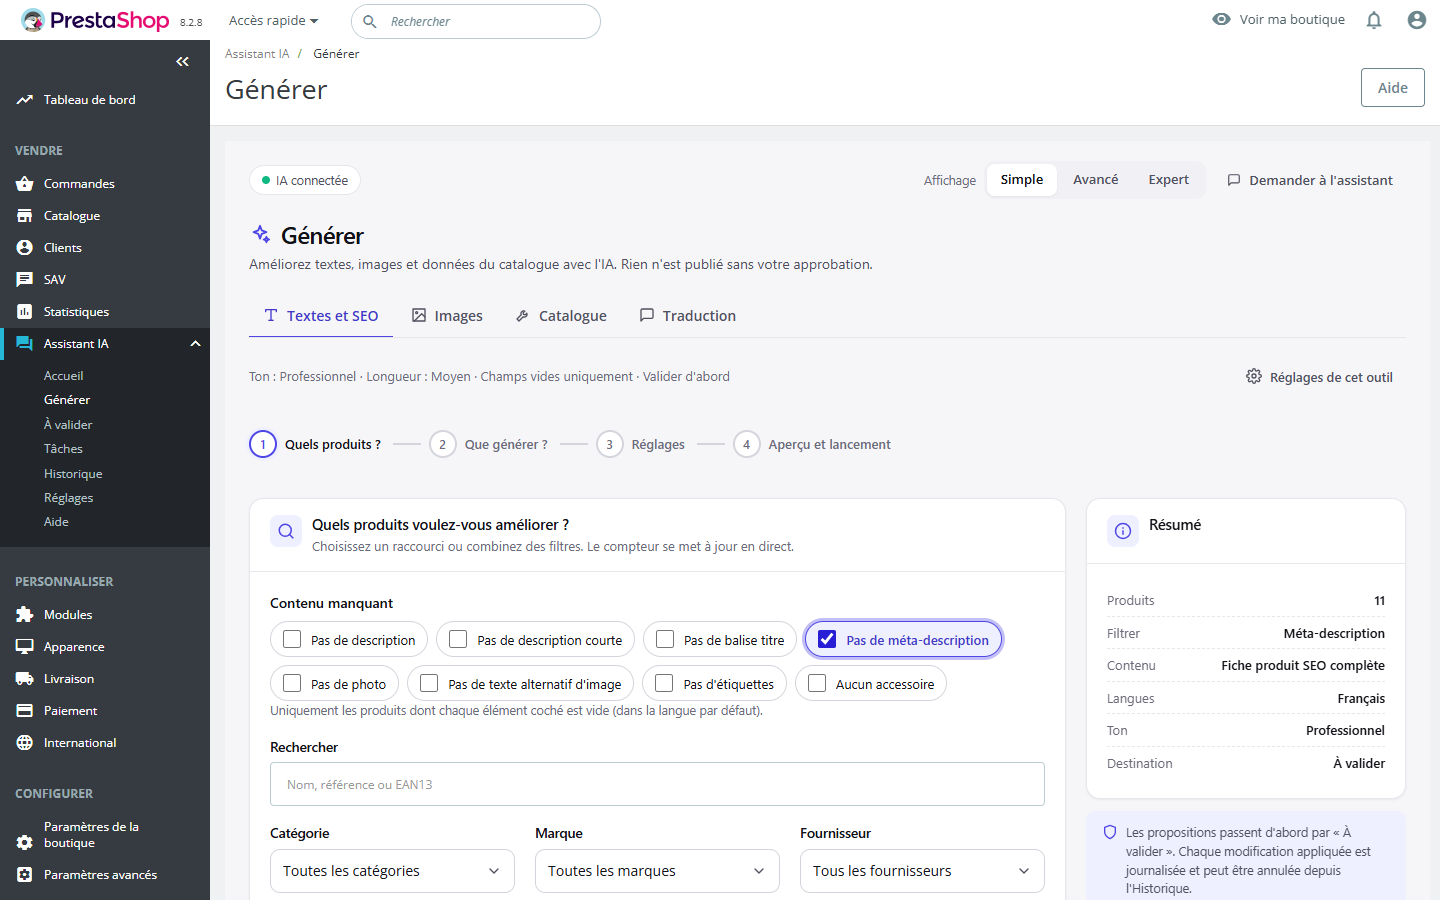Open the Accès rapide dropdown
1440x900 pixels.
click(273, 21)
